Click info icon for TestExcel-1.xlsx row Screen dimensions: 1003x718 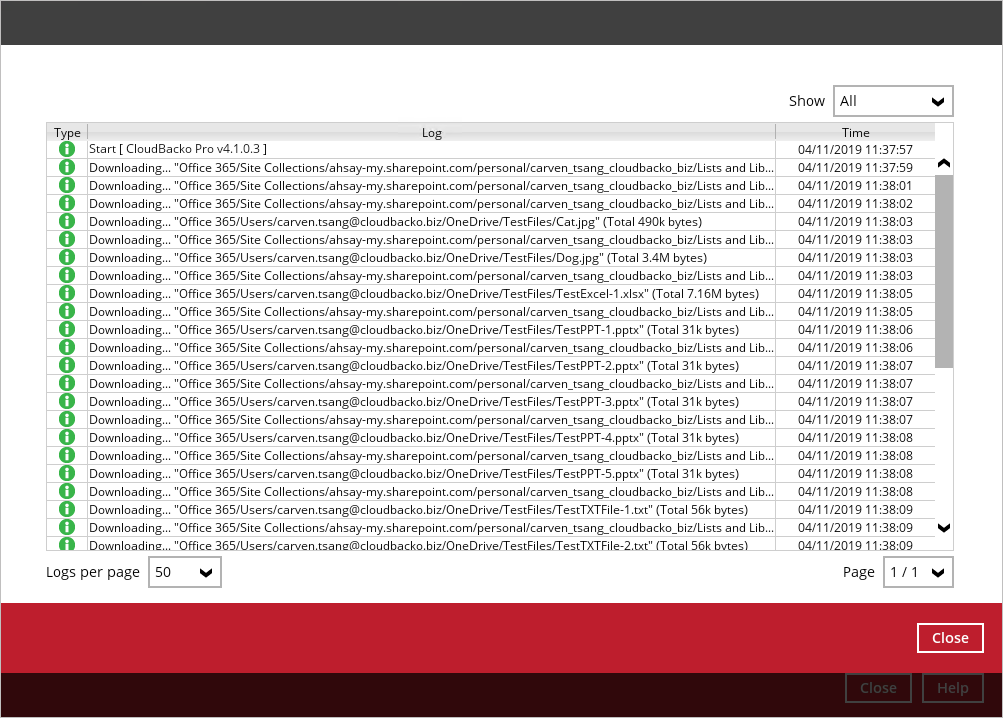(x=67, y=293)
